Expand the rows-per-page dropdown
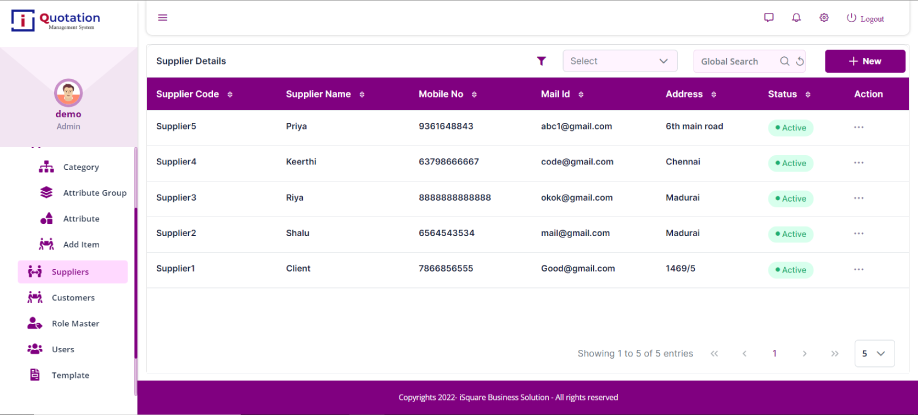Viewport: 918px width, 415px height. (874, 353)
